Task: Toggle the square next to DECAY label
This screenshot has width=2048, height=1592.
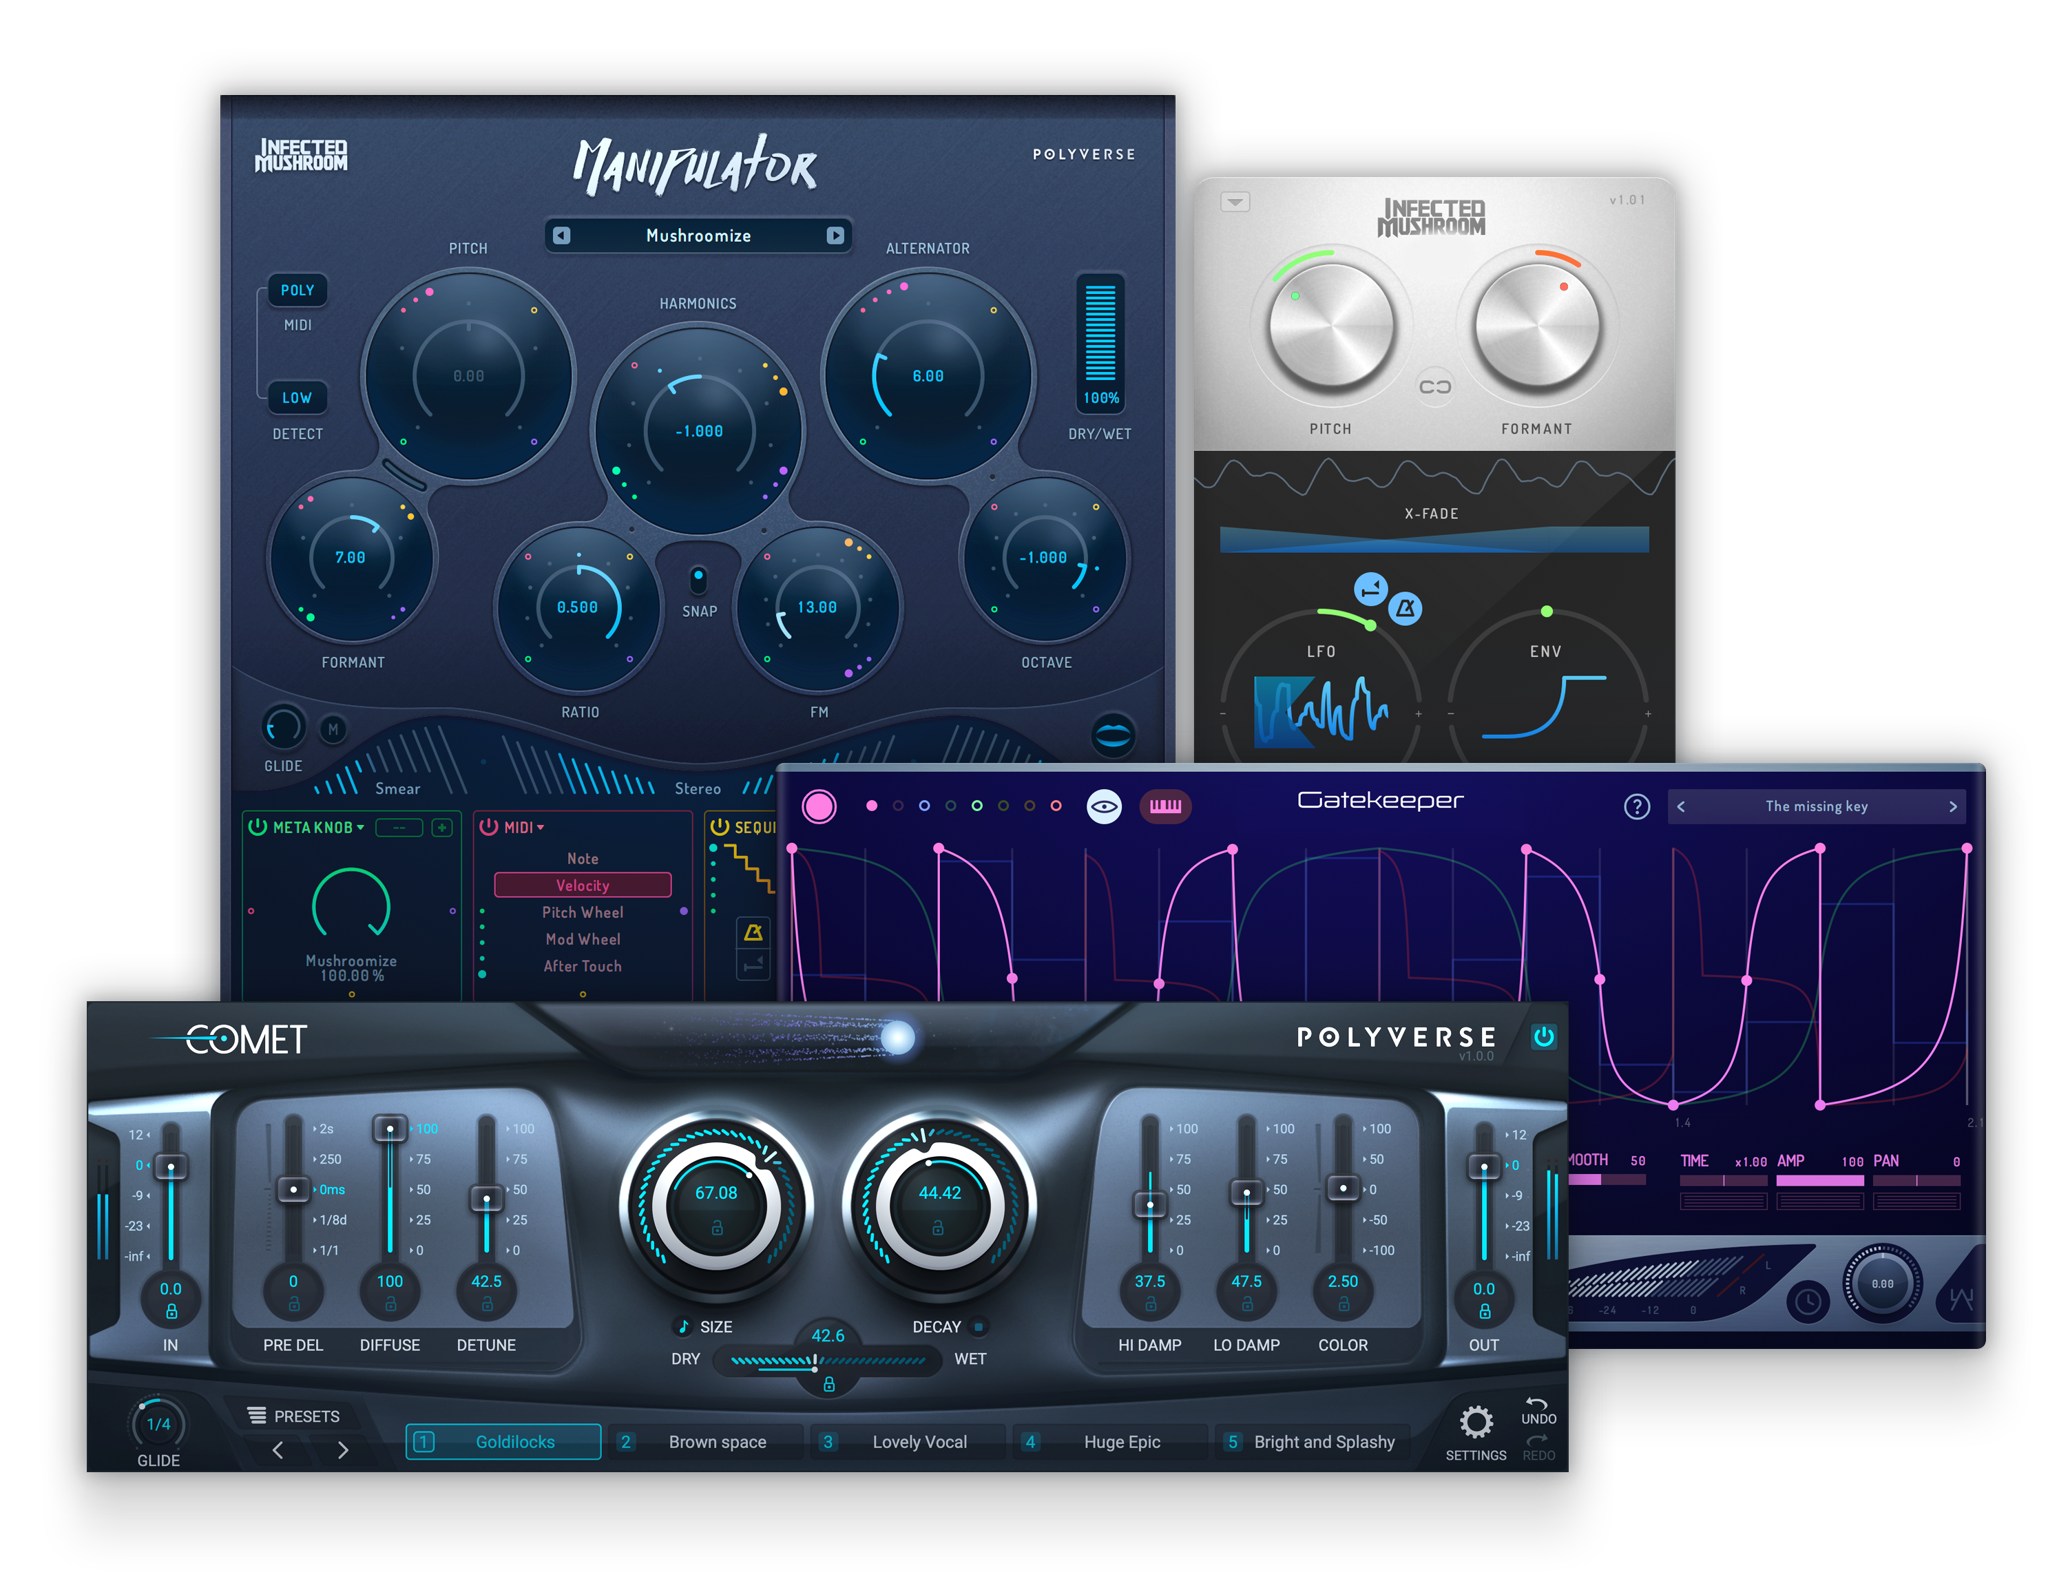Action: (979, 1327)
